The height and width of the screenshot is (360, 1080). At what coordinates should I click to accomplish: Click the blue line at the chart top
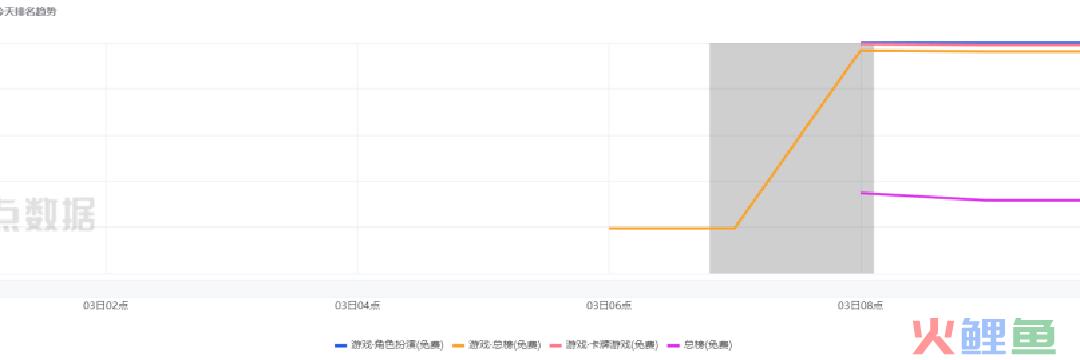[x=970, y=43]
